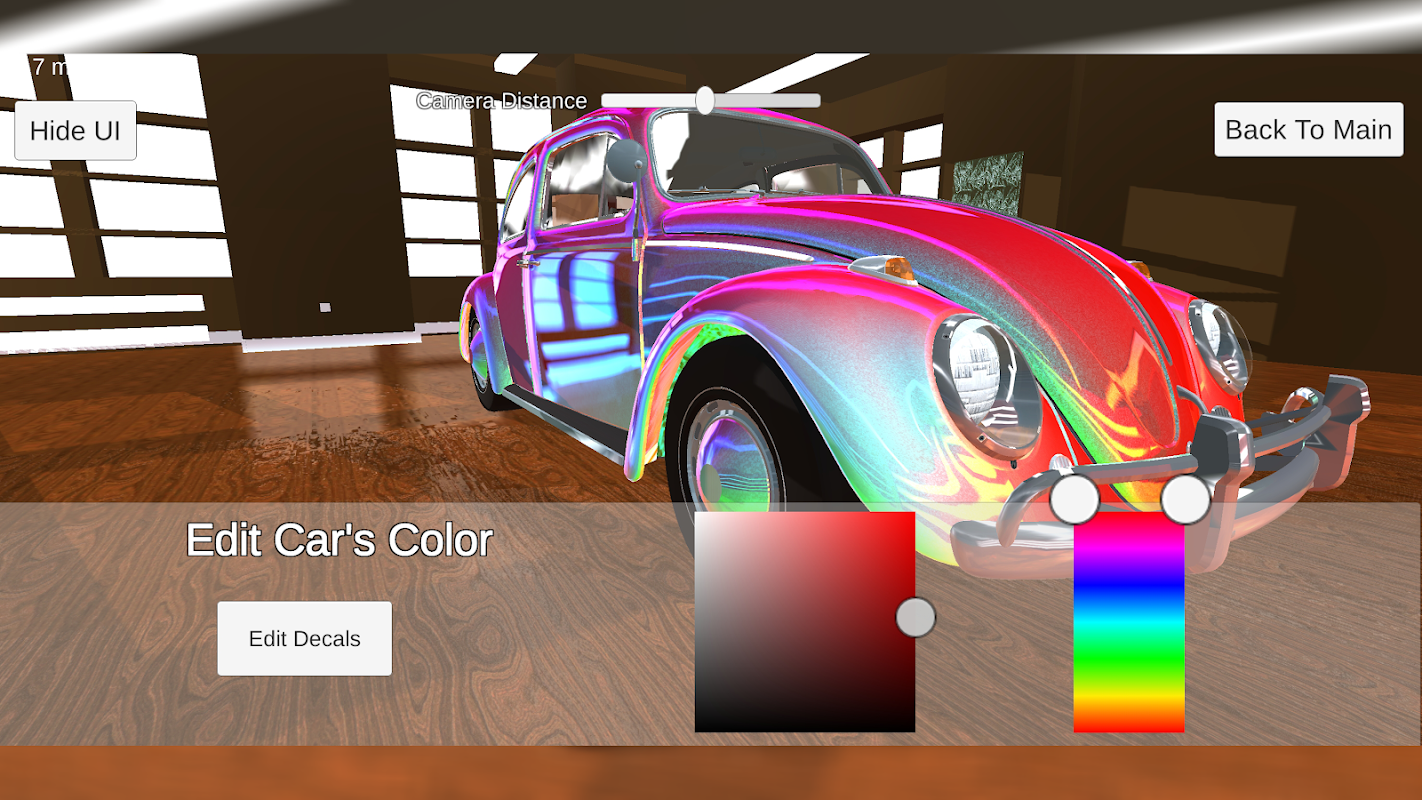
Task: Select the saturation picker's round gray handle
Action: (x=915, y=617)
